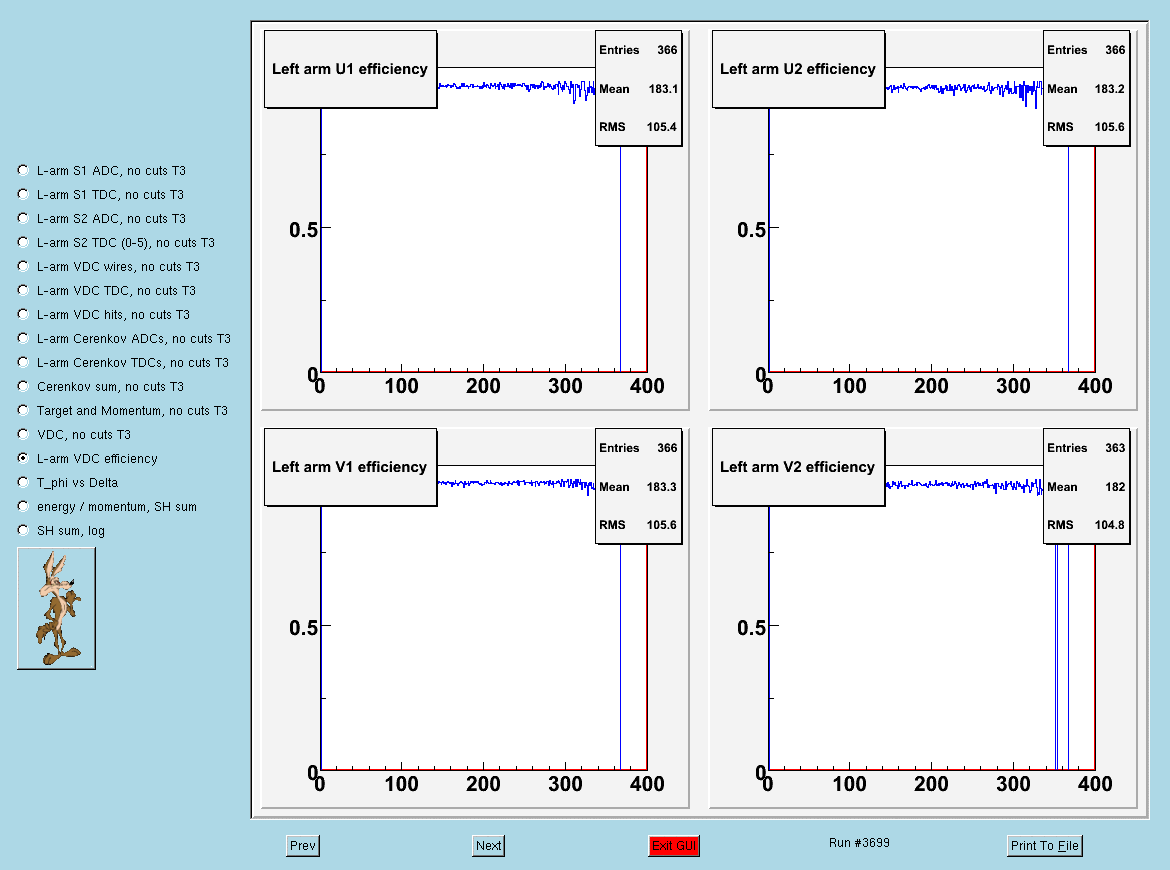1170x870 pixels.
Task: Click RMS 104.8 value in V2 stats
Action: (1110, 525)
